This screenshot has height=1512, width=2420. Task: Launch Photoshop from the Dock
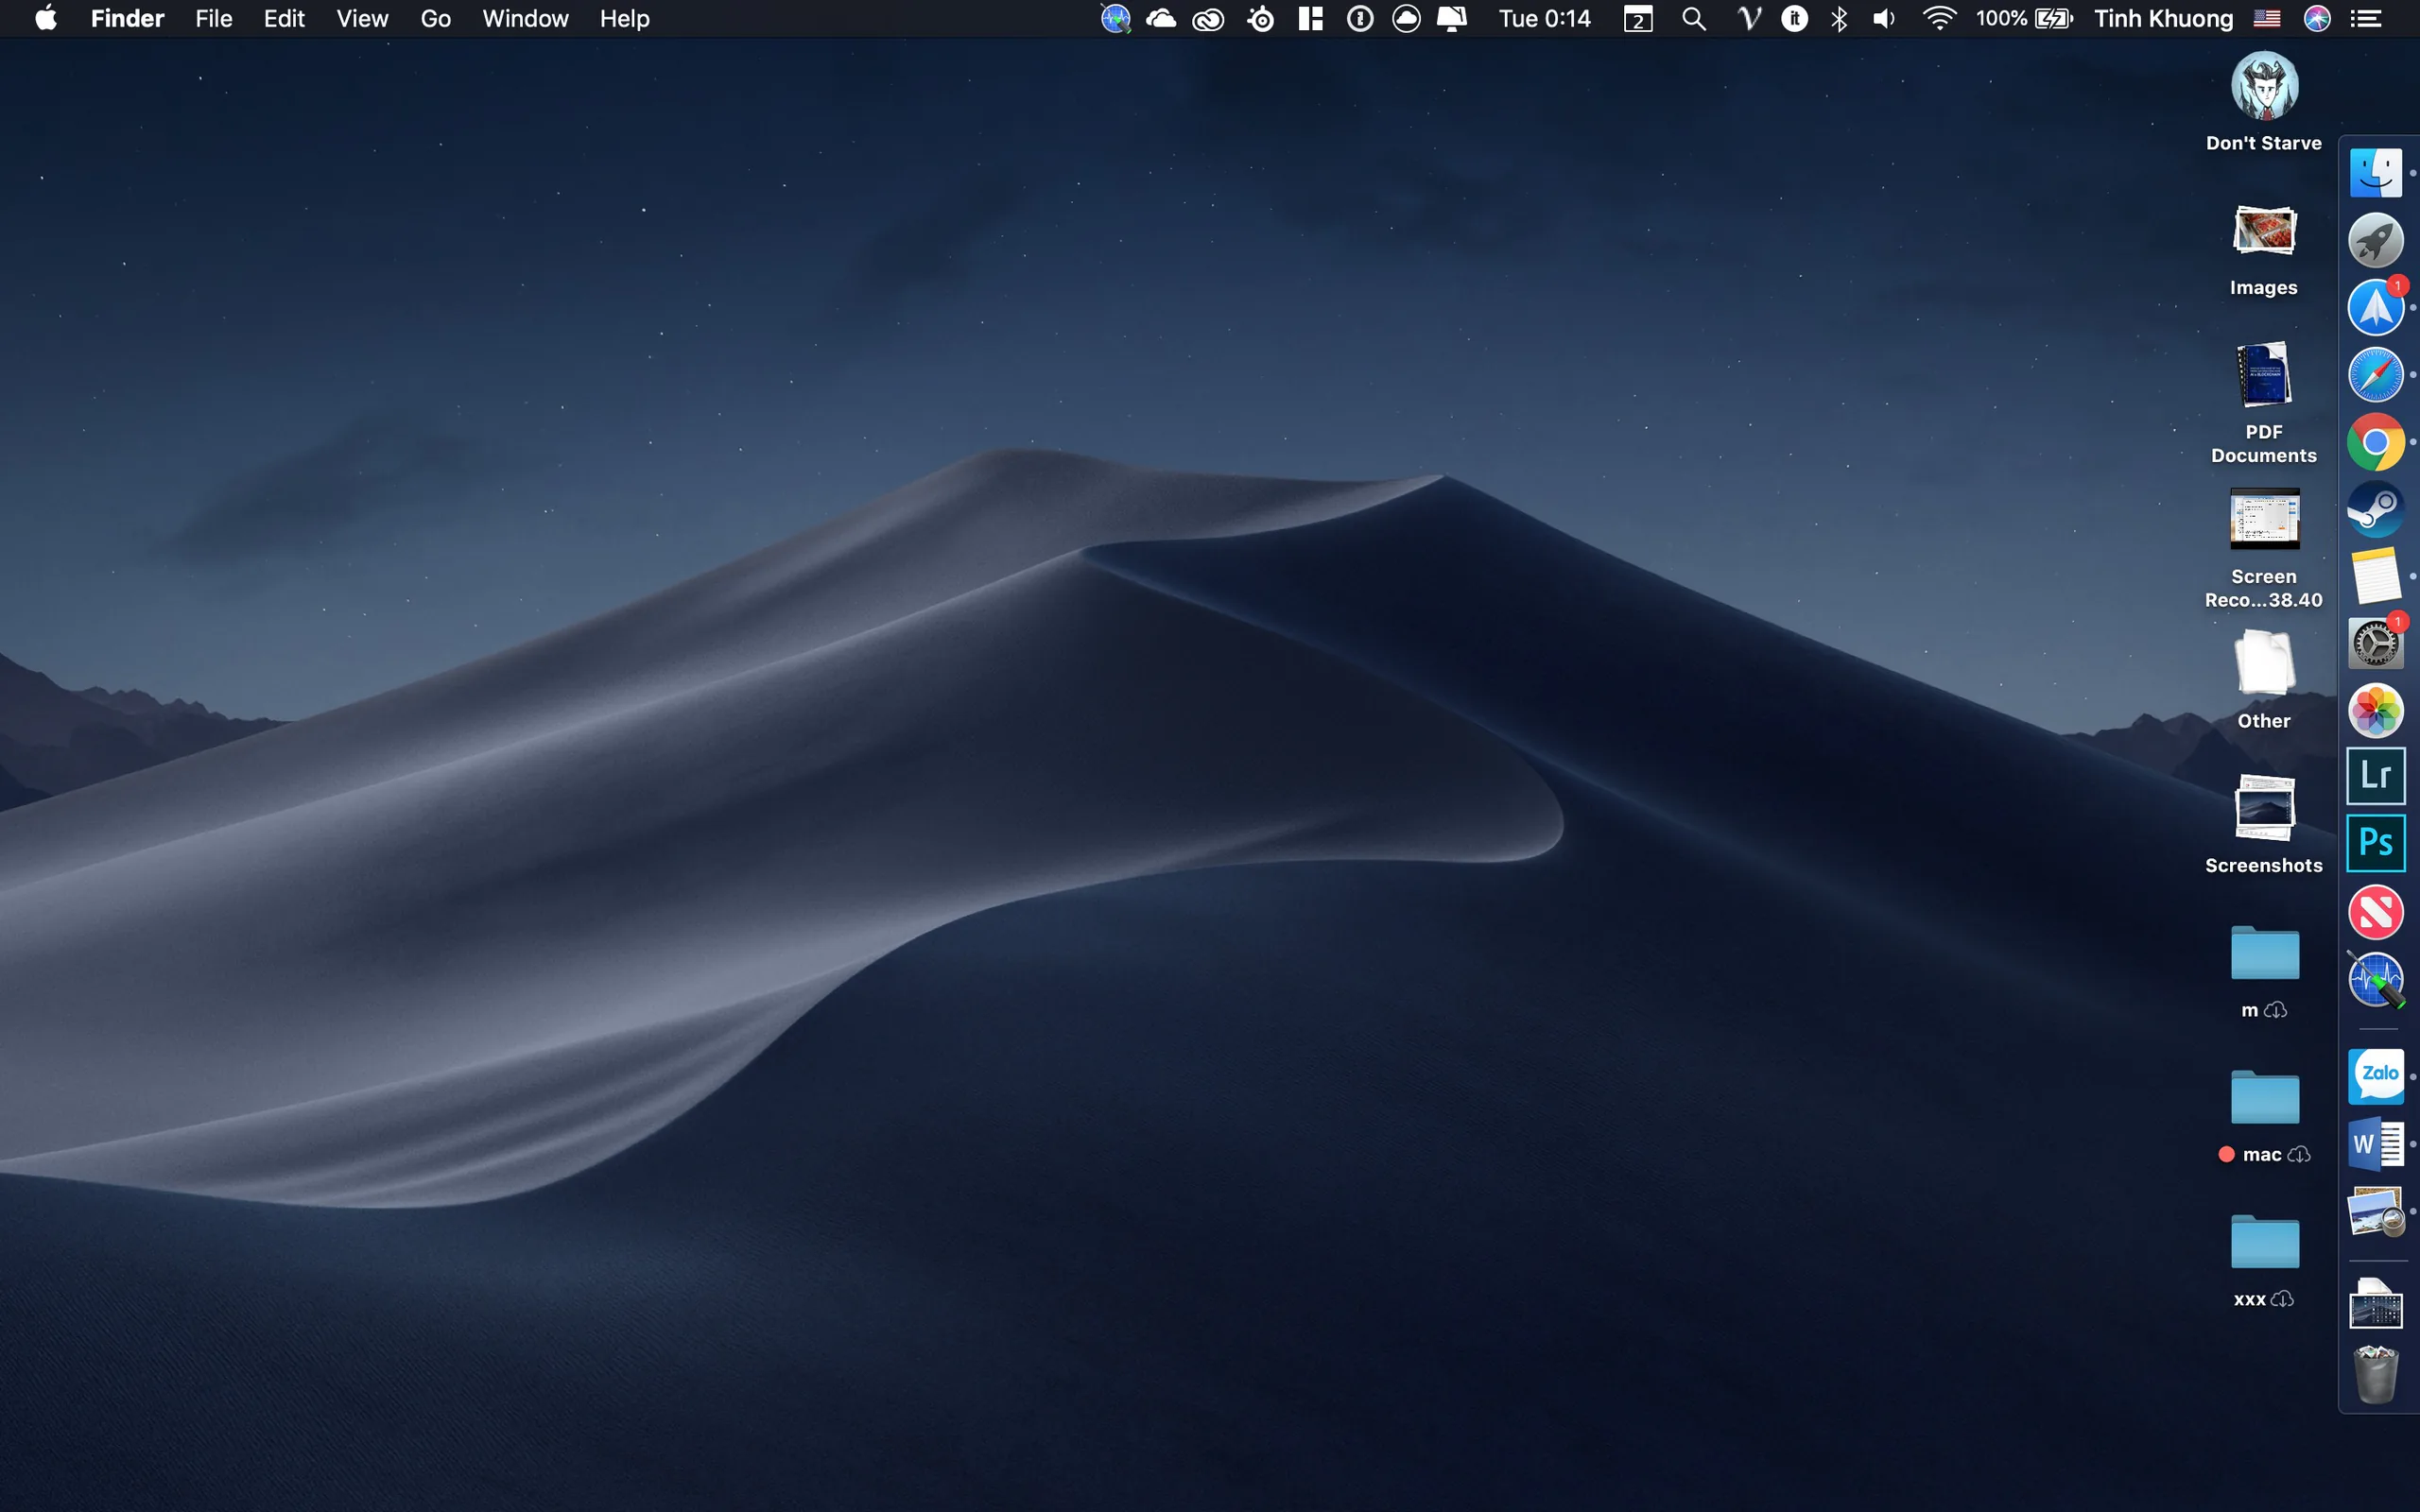point(2375,843)
